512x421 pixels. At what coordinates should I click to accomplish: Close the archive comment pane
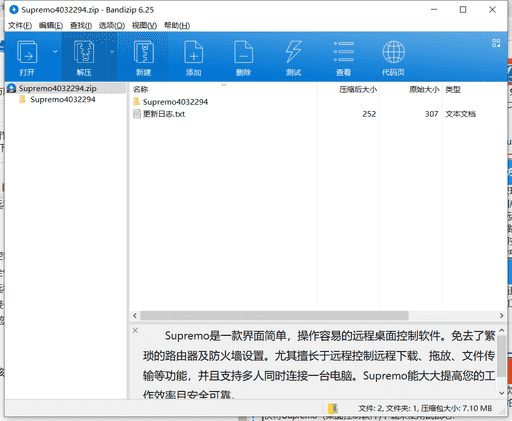135,330
